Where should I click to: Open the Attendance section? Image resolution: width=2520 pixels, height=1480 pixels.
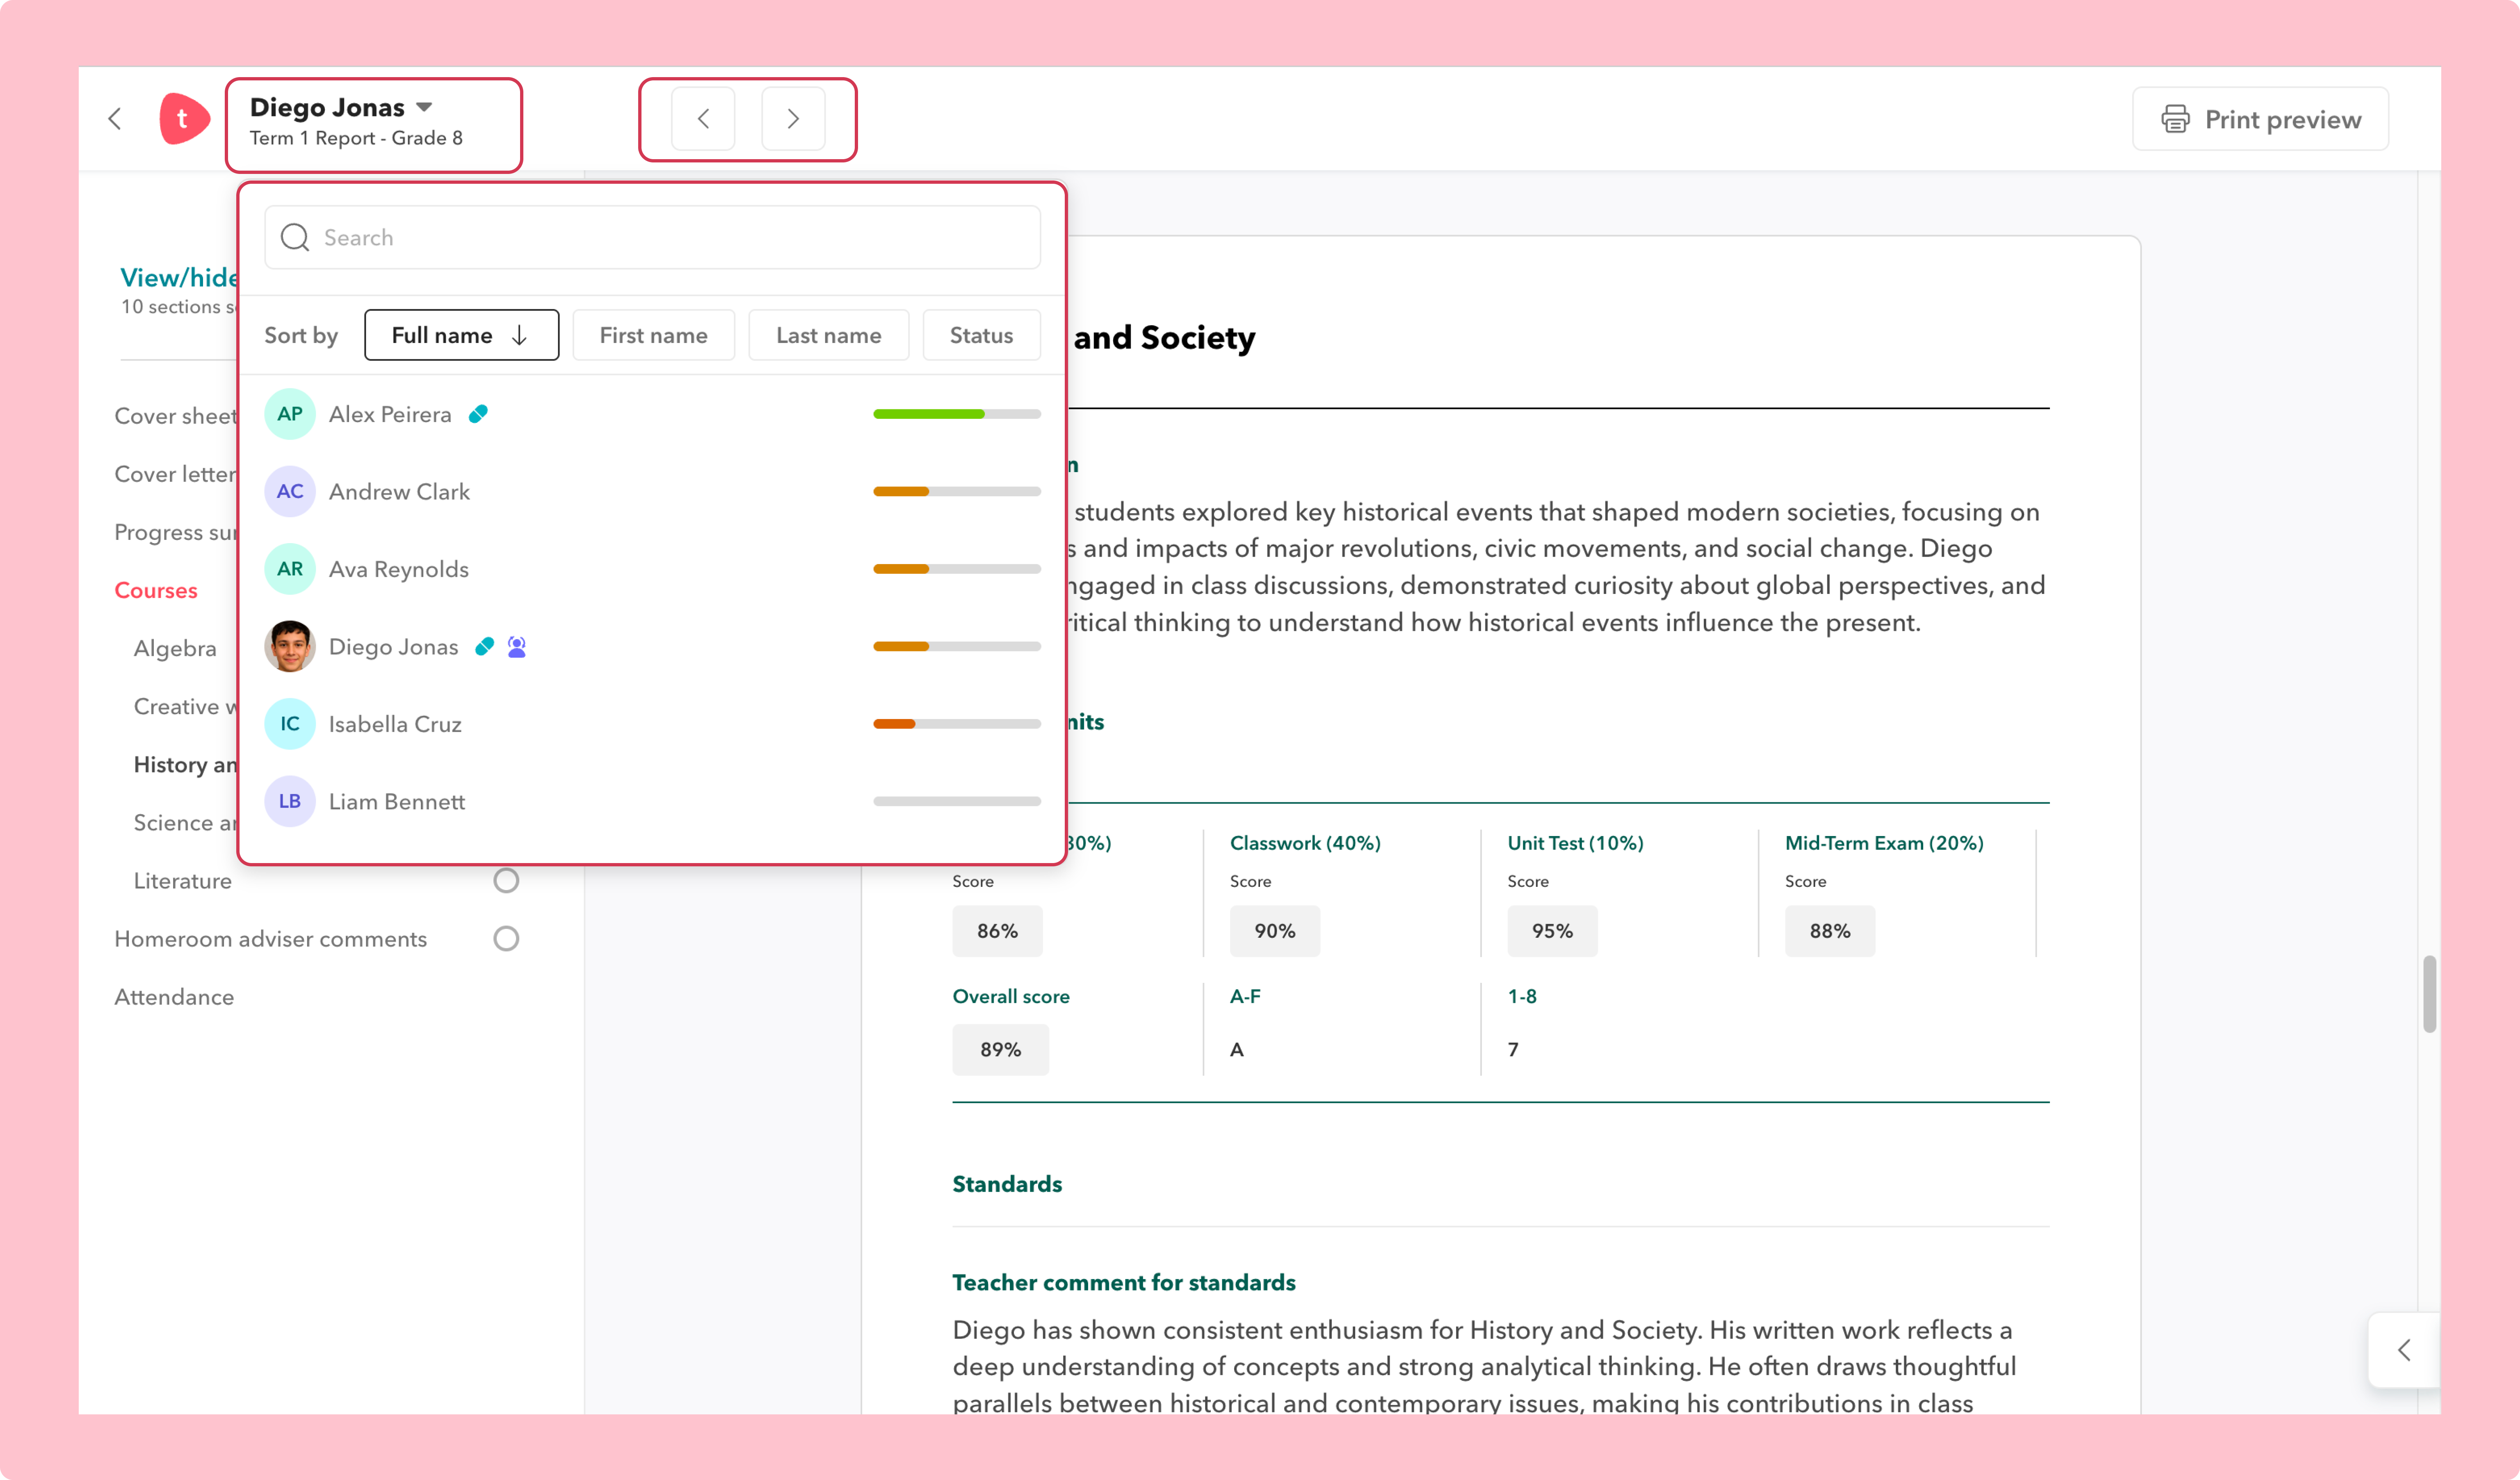174,997
